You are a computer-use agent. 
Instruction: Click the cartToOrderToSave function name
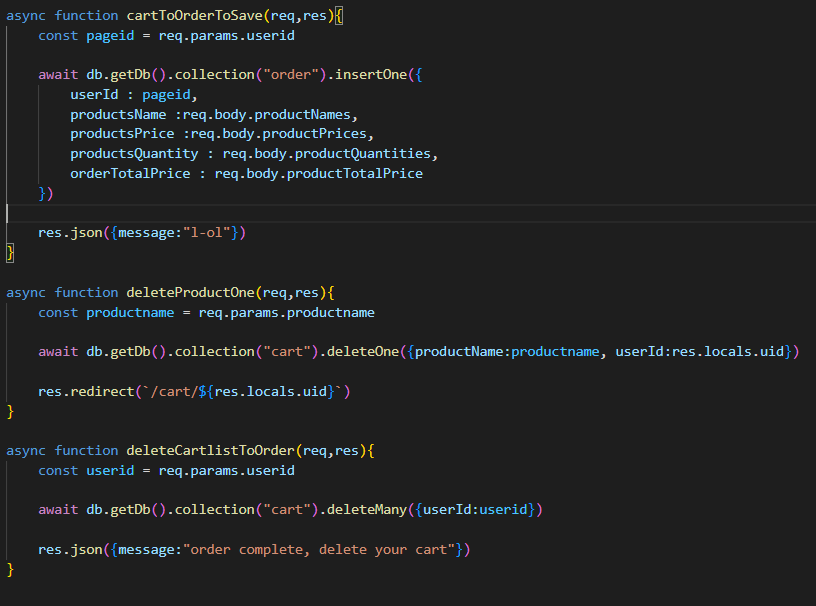point(195,16)
